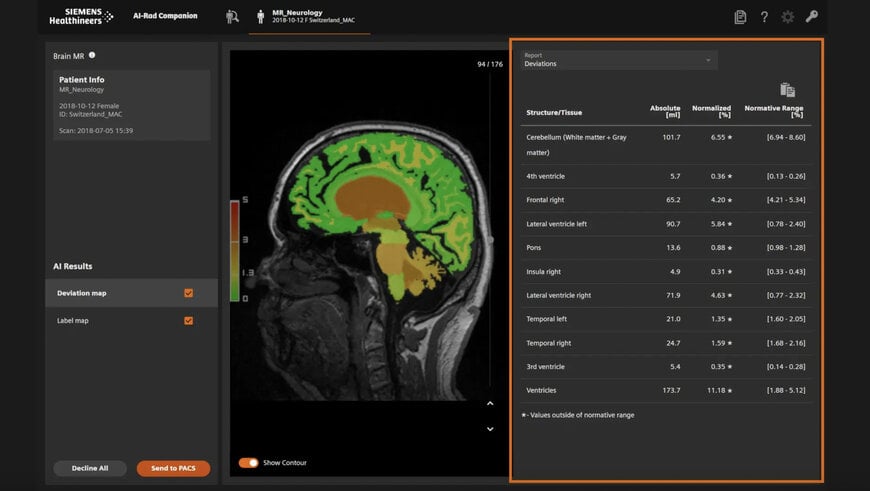
Task: Click the Decline All button
Action: 90,468
